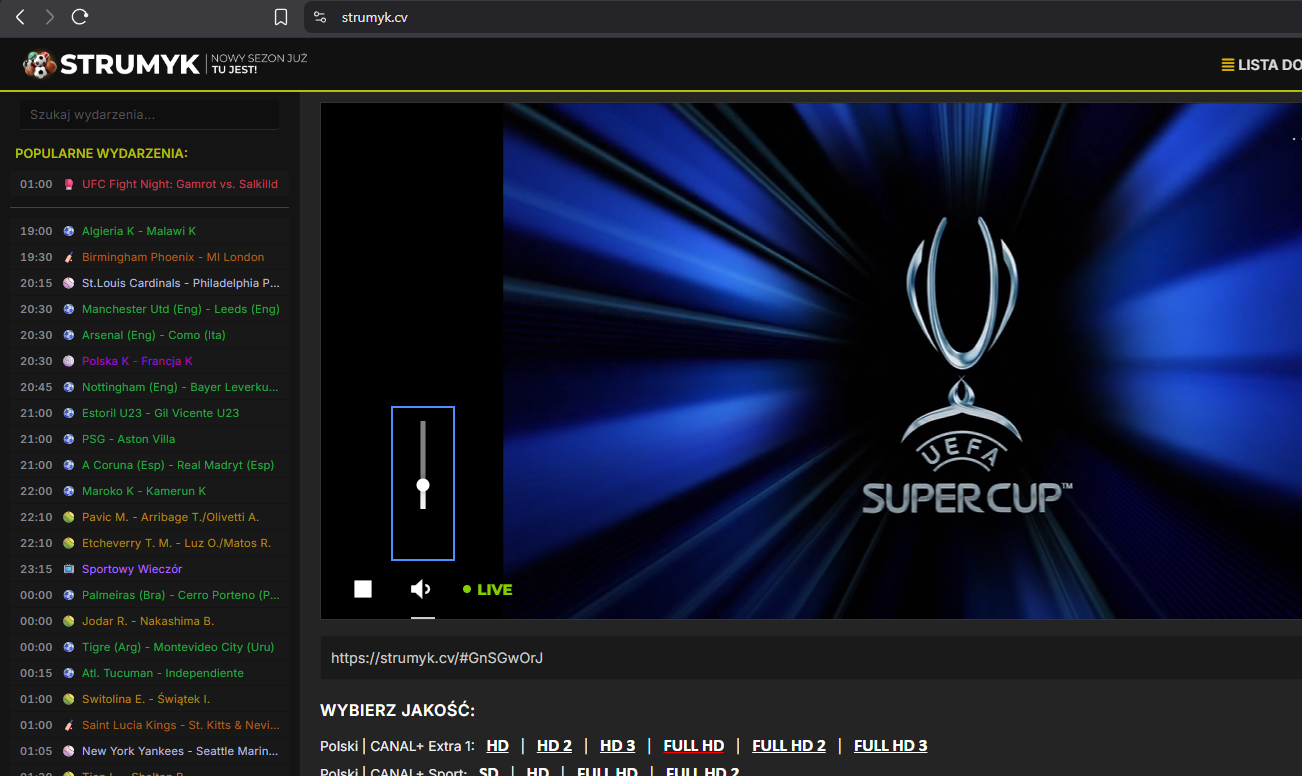Open the Switolina E. - Świątek I. match
This screenshot has height=776, width=1302.
(150, 699)
